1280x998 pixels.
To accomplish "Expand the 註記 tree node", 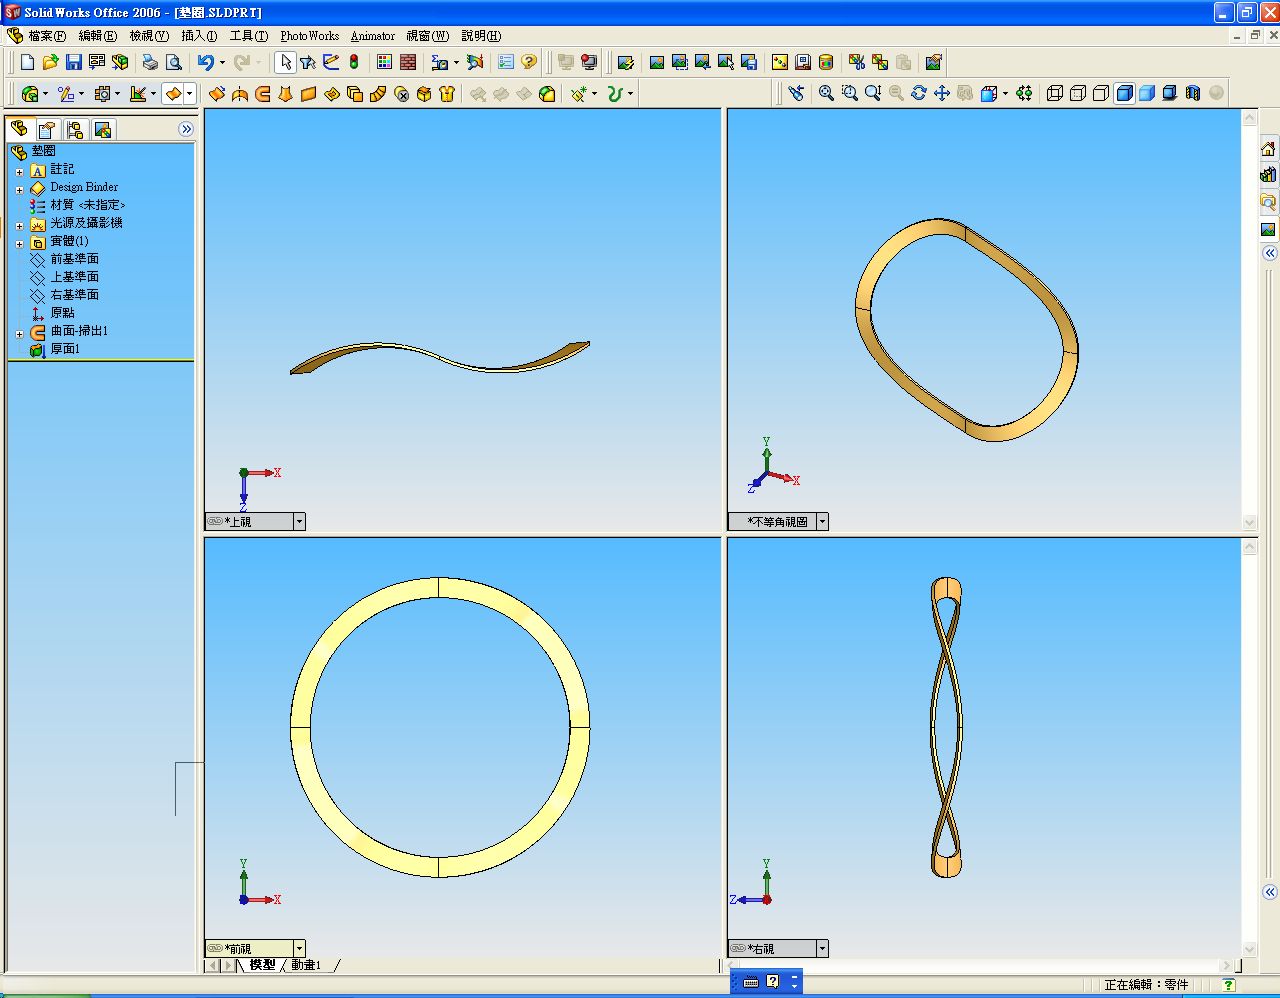I will 19,171.
